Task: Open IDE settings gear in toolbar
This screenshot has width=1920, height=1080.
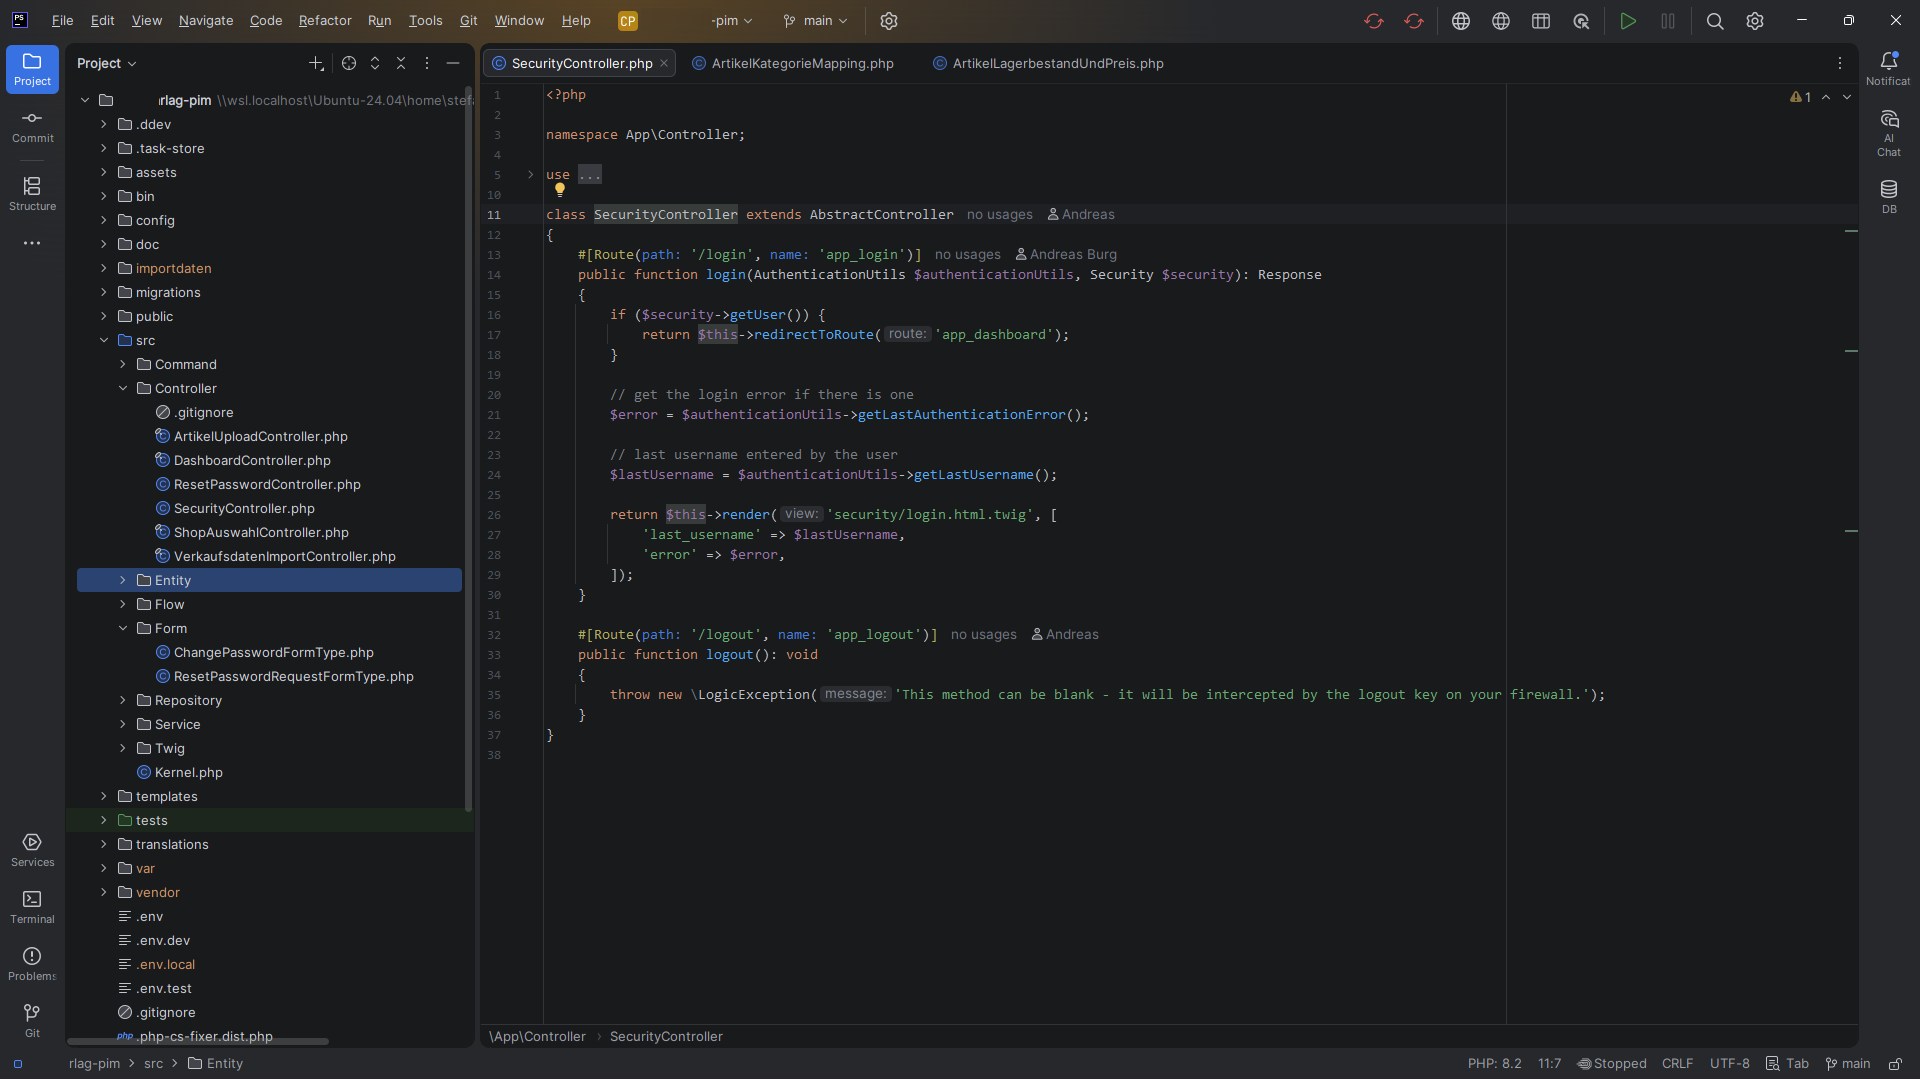Action: click(1755, 21)
